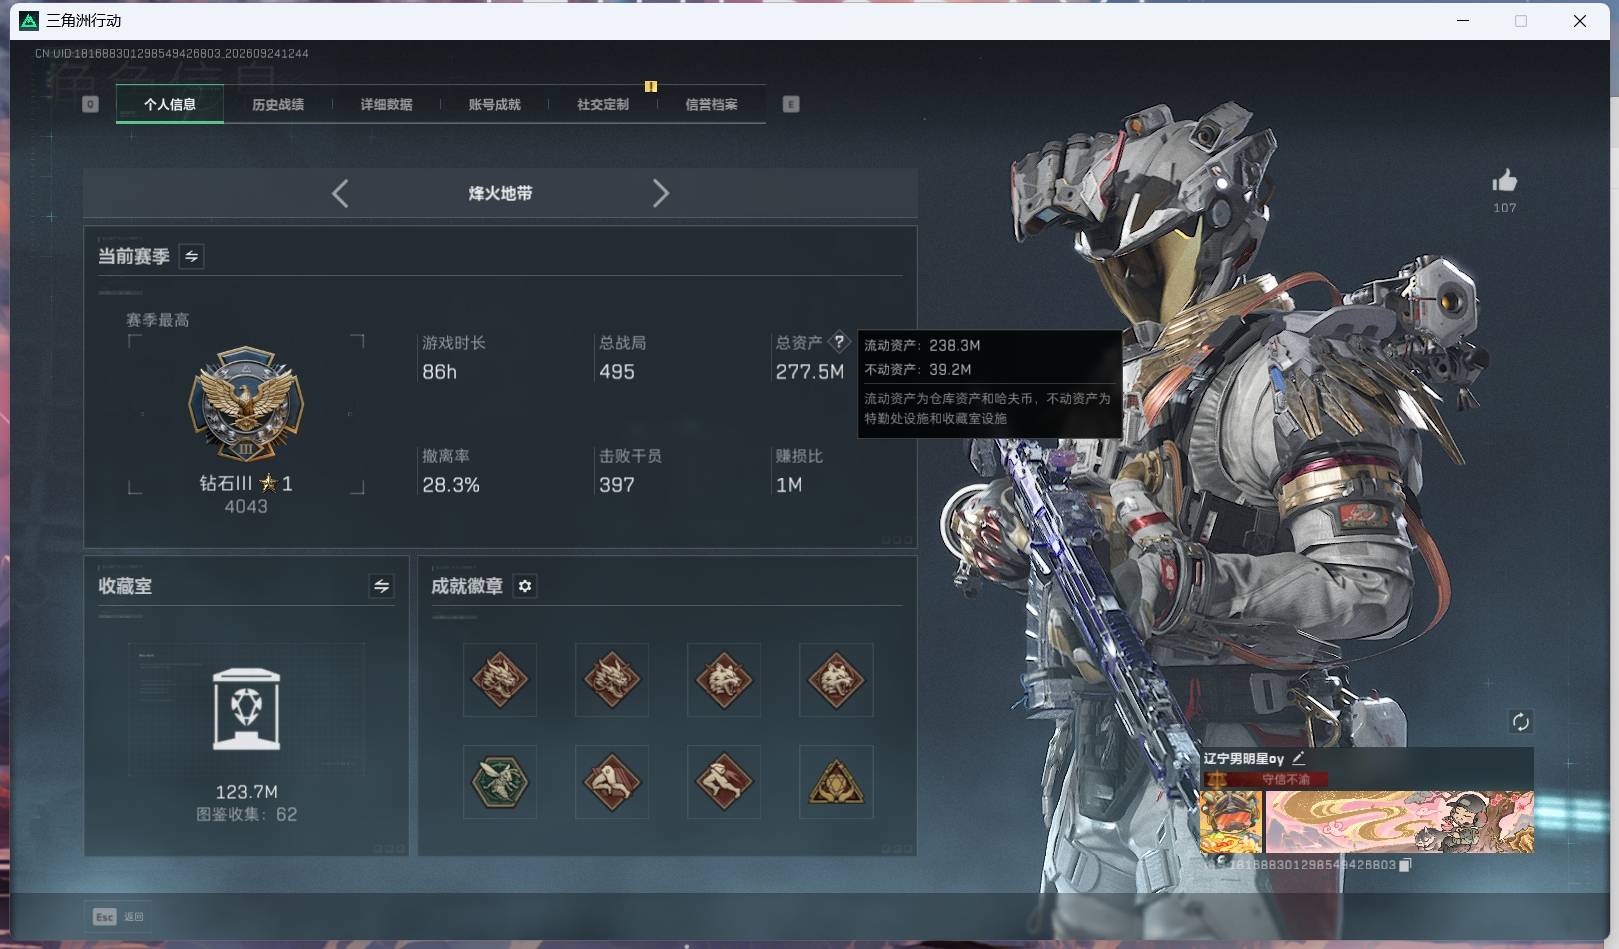The image size is (1619, 949).
Task: Click the first tiger-head achievement badge
Action: pyautogui.click(x=724, y=680)
